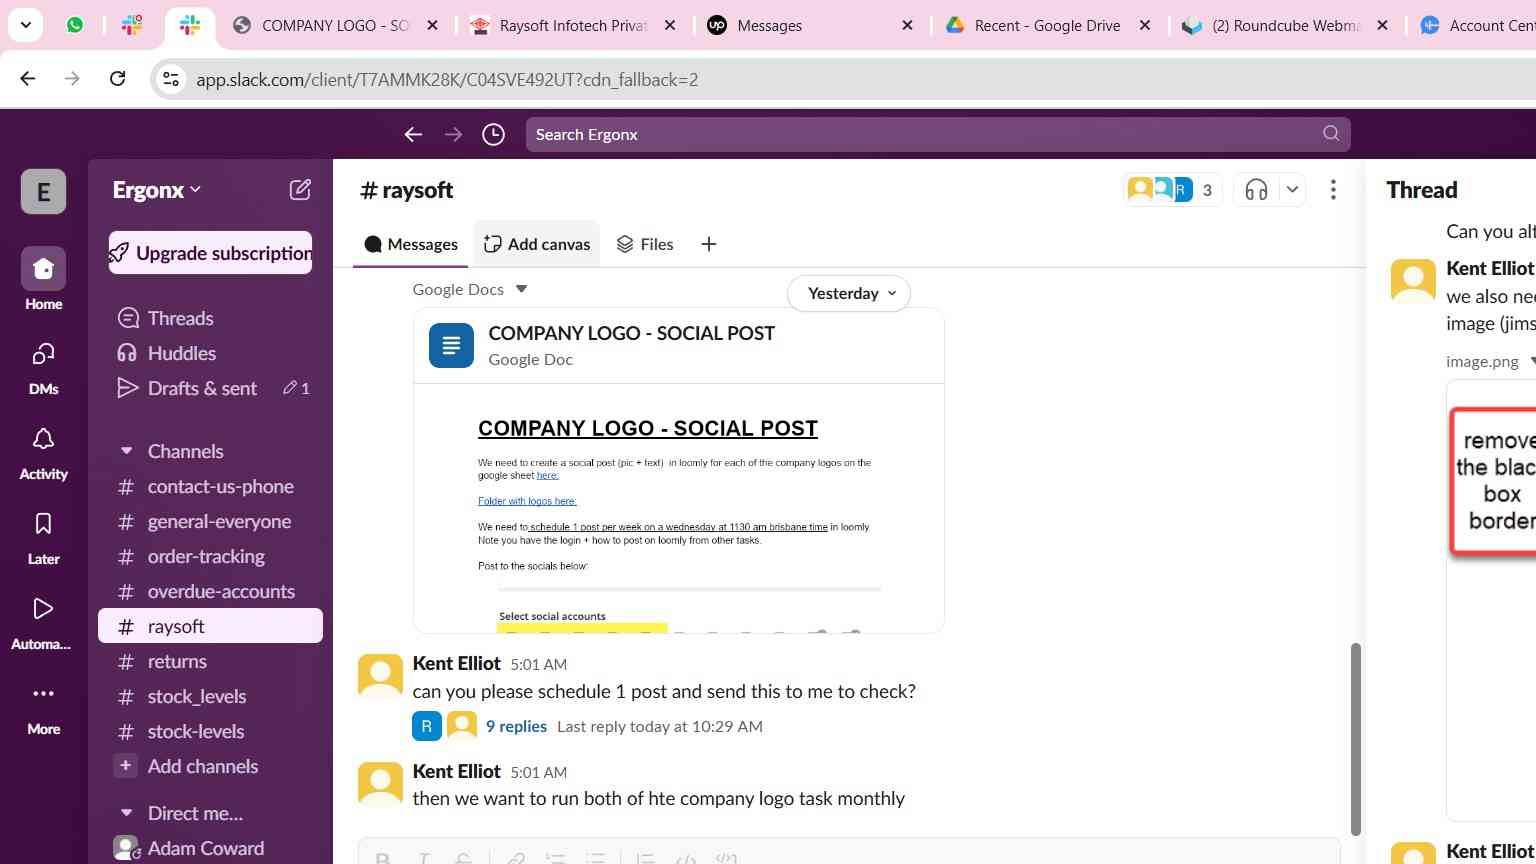Open huddle options dropdown arrow

pyautogui.click(x=1292, y=190)
